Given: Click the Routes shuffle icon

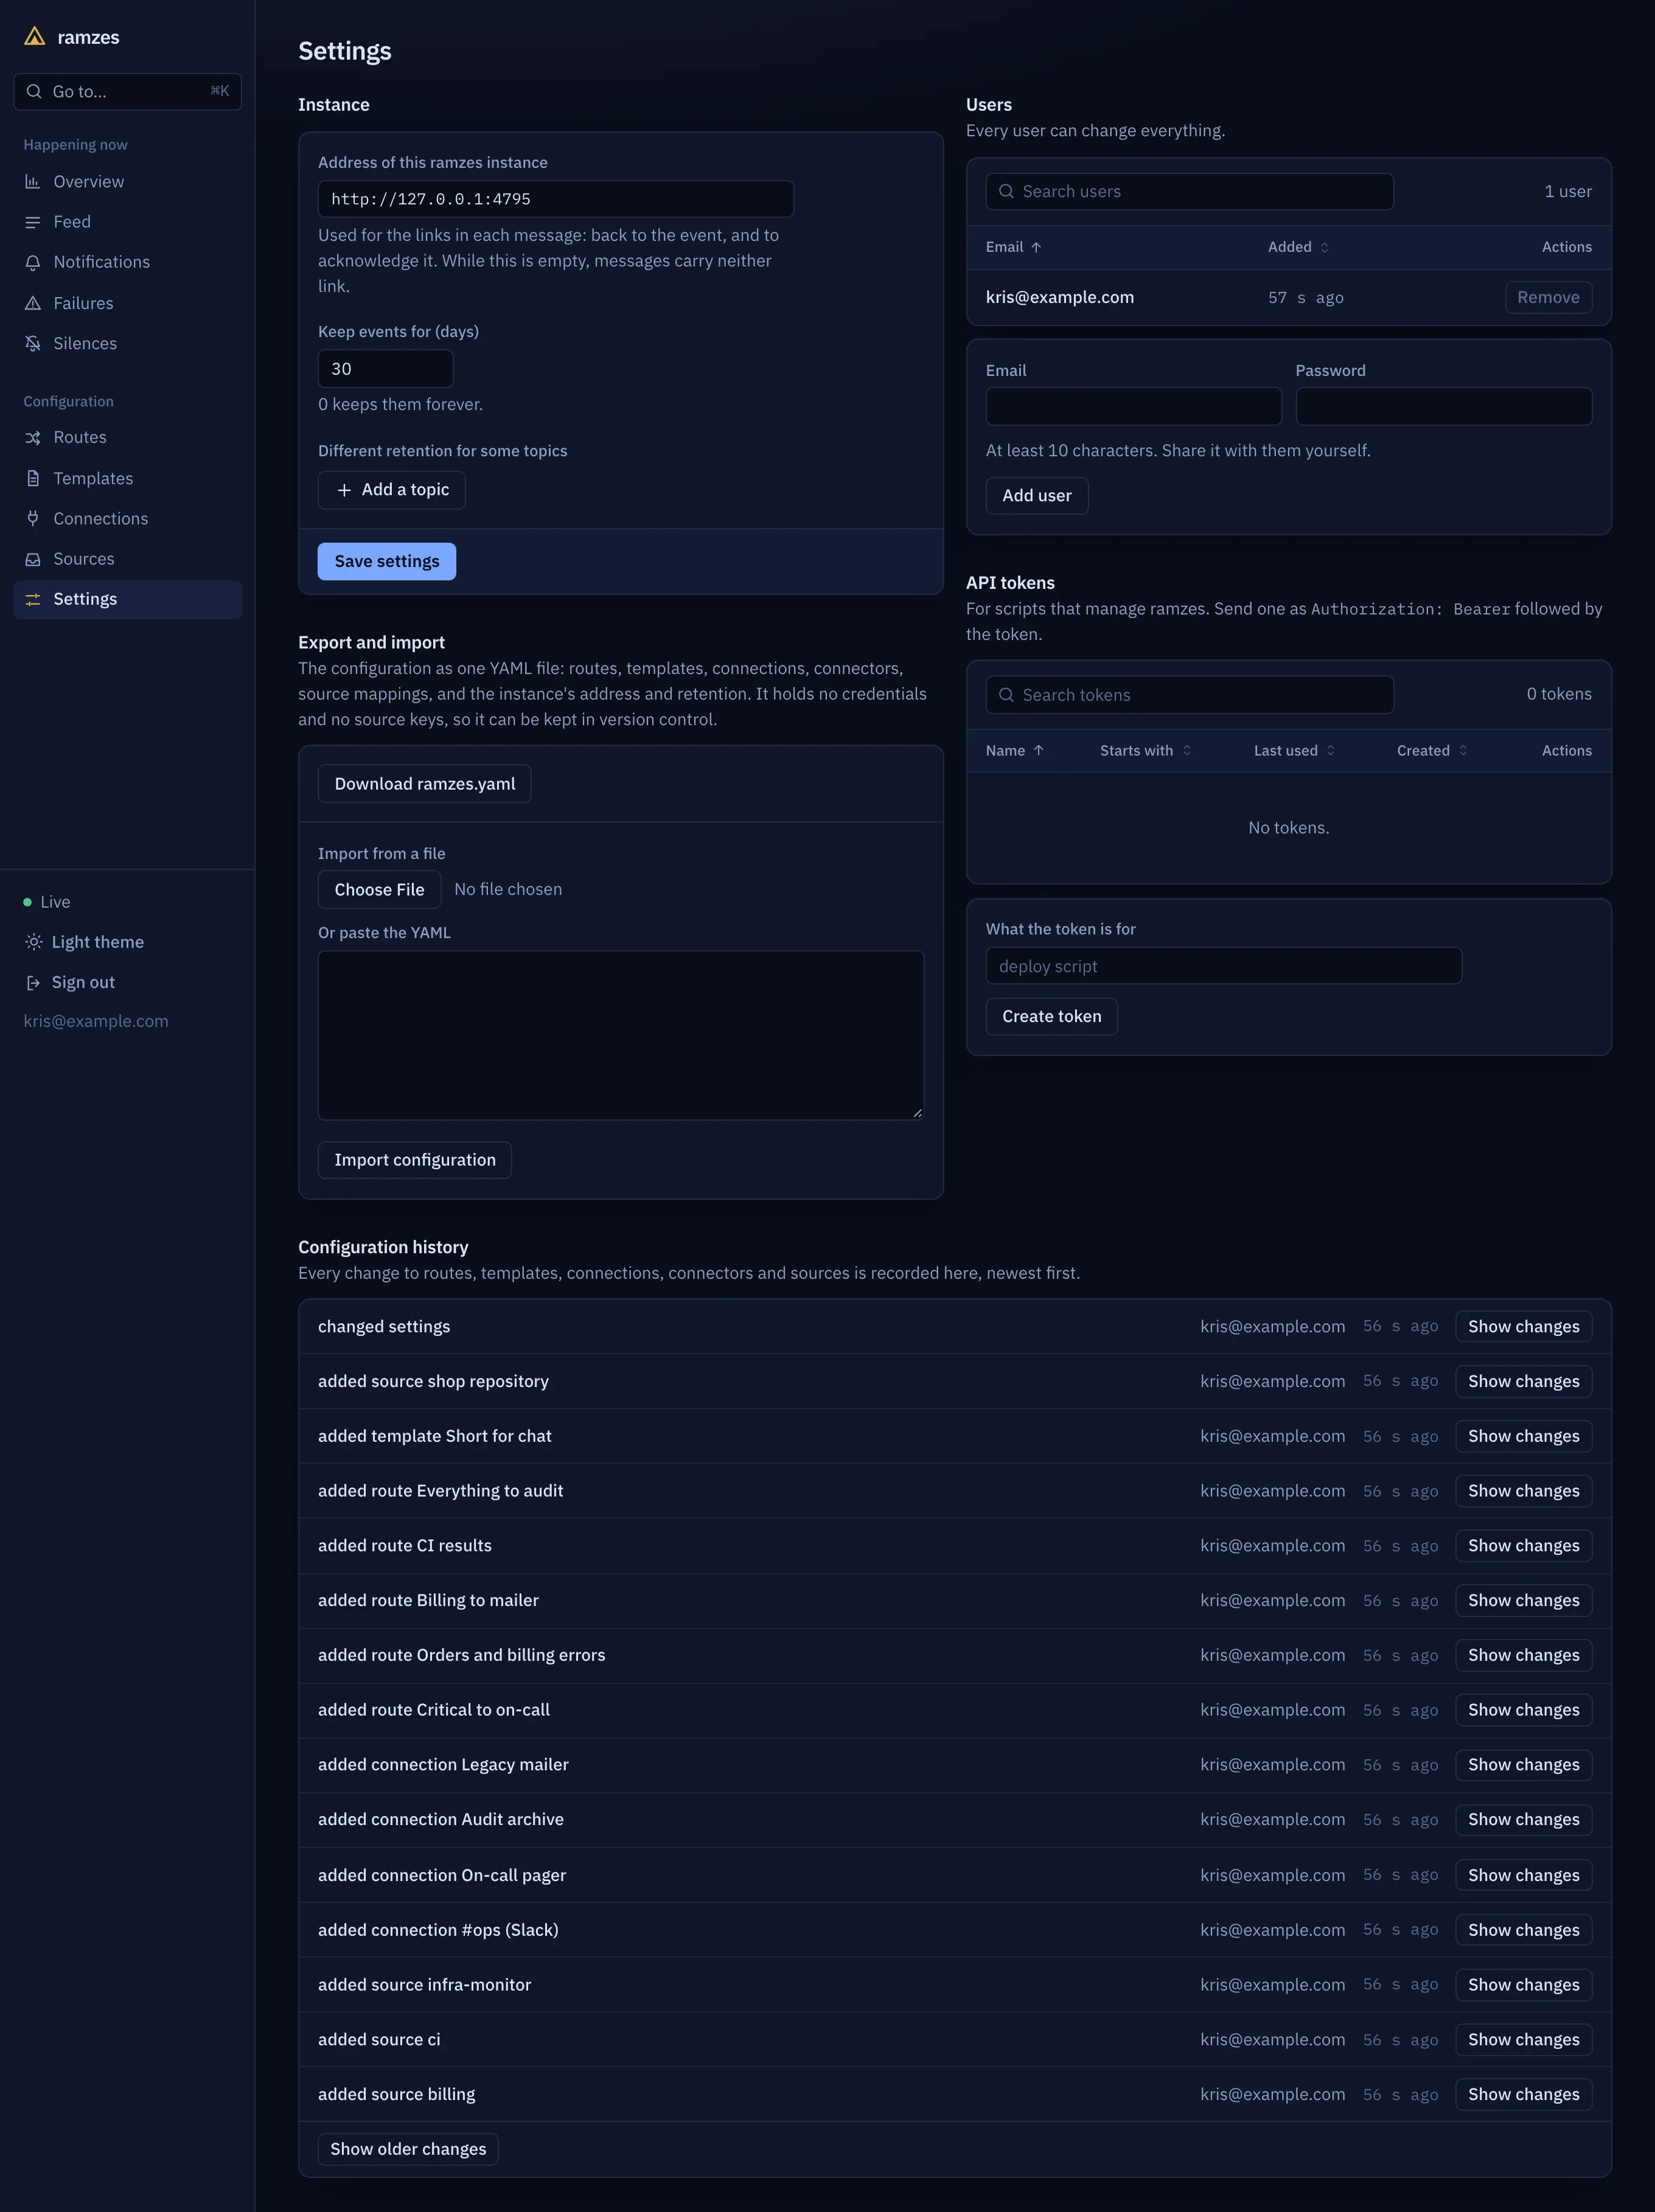Looking at the screenshot, I should coord(33,438).
